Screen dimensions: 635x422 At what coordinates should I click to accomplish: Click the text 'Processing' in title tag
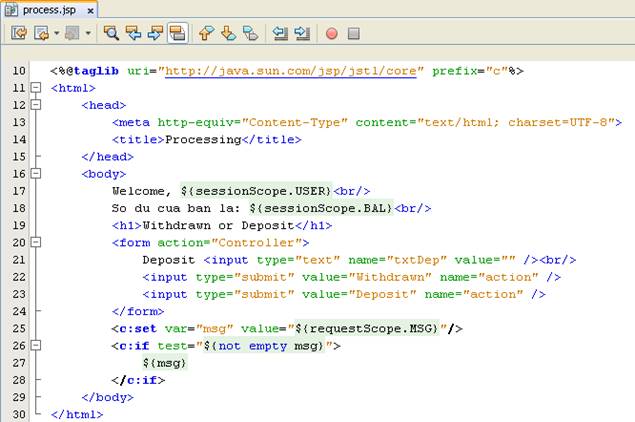203,140
